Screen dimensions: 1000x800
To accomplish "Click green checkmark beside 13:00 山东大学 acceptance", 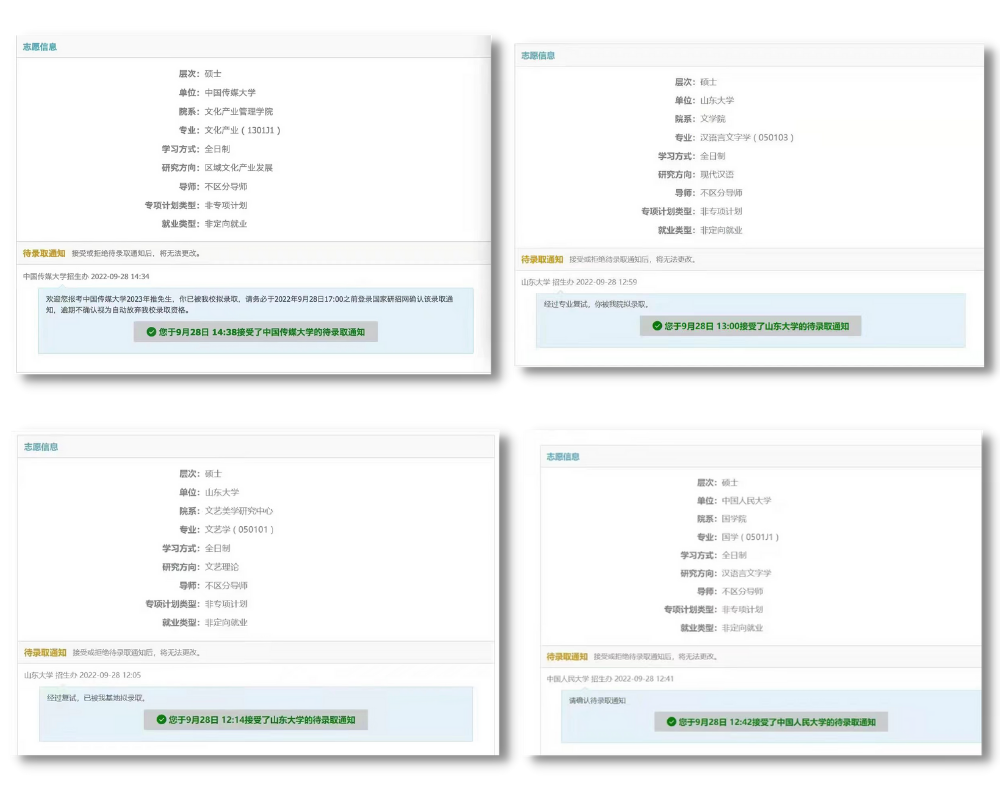I will 657,326.
